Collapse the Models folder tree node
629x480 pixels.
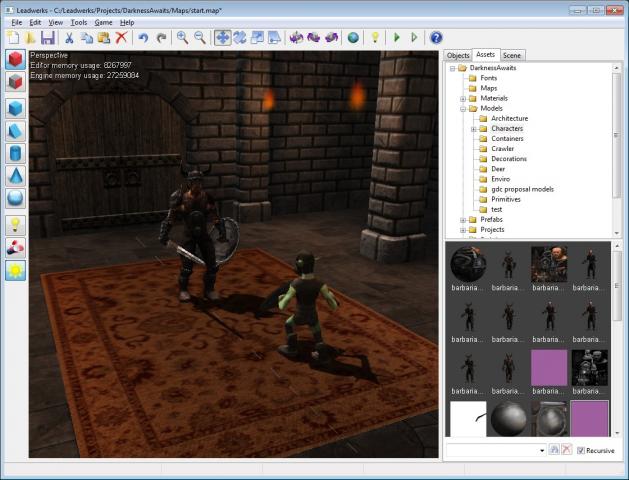(463, 109)
